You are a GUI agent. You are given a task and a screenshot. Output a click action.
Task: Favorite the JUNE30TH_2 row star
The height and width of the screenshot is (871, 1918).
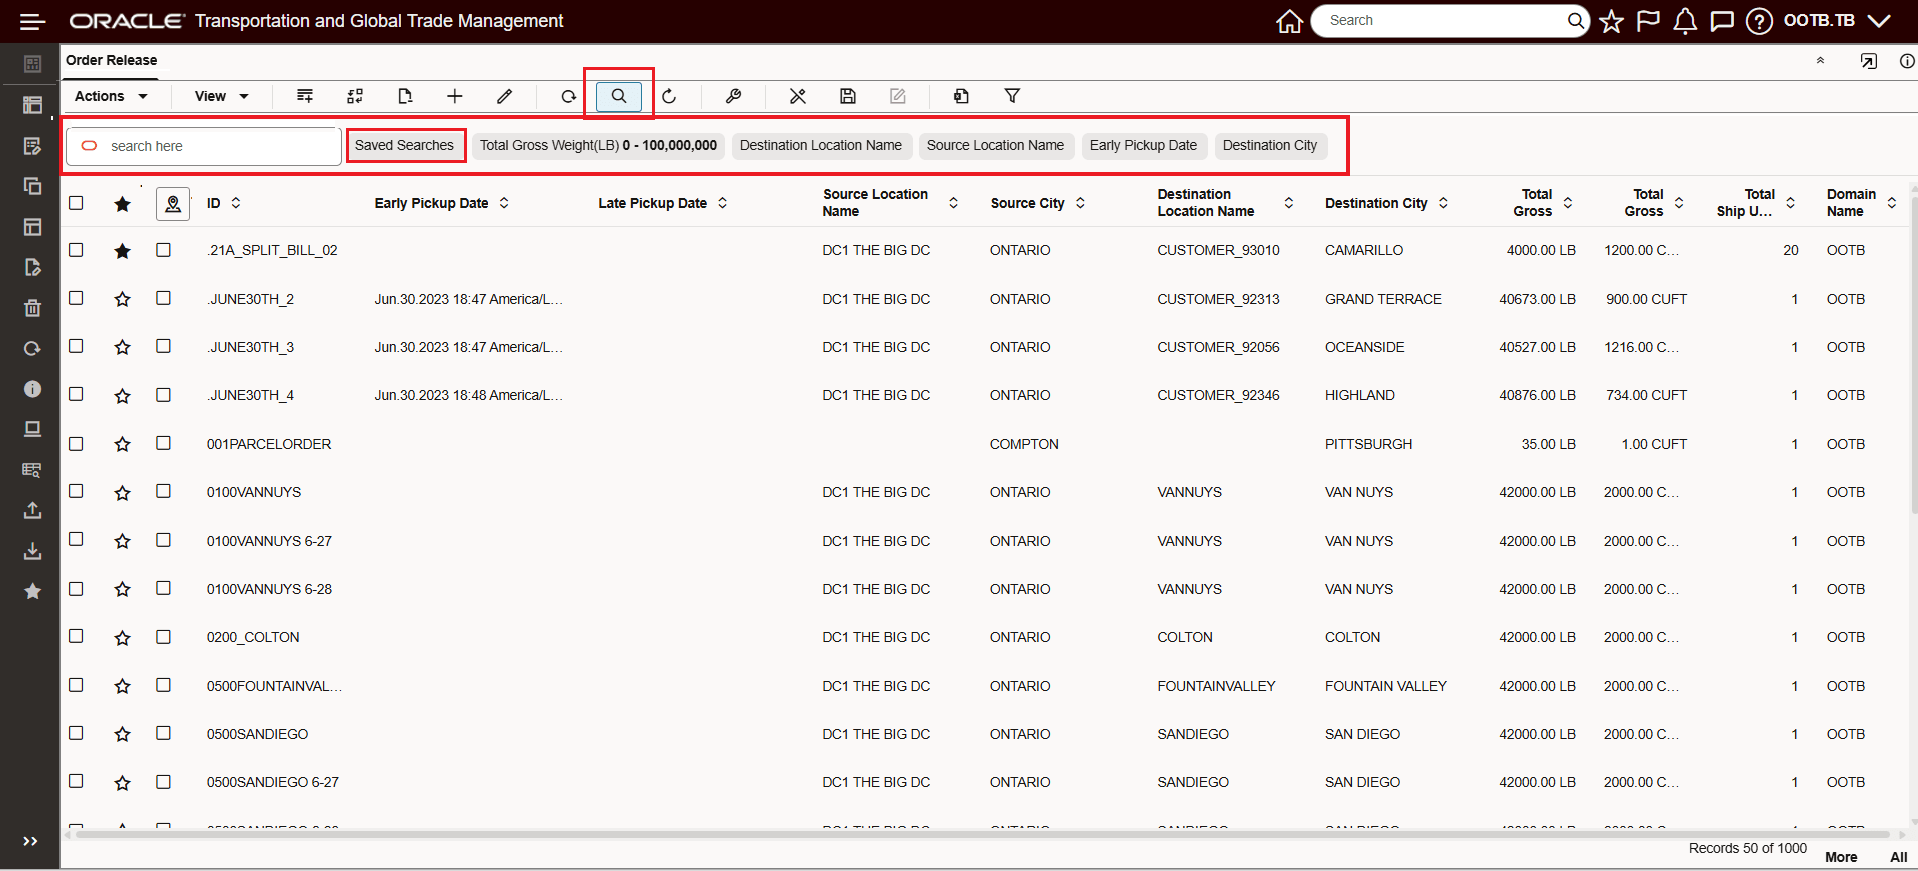click(122, 299)
